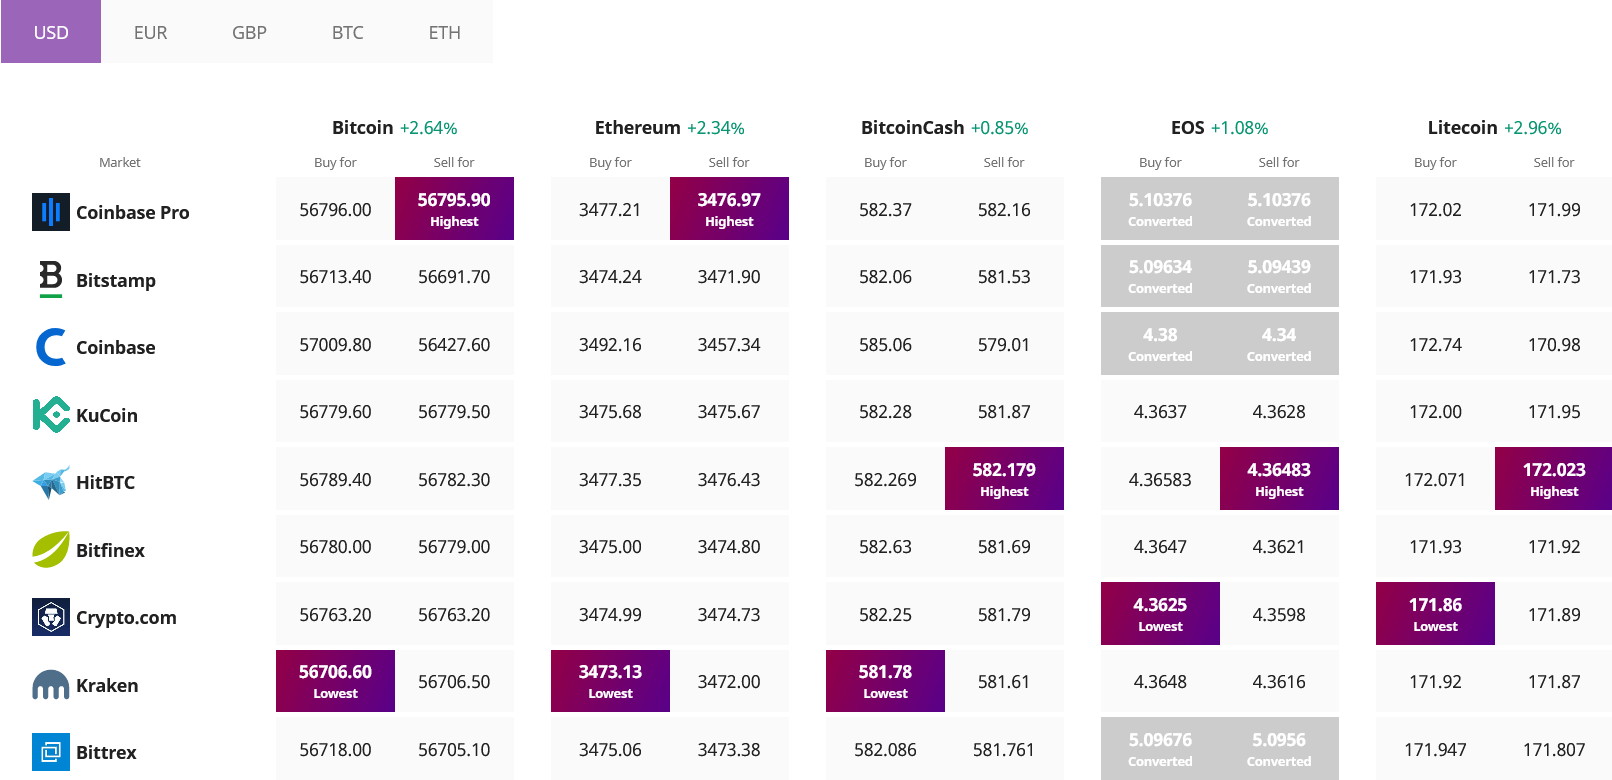Click the Coinbase C logo icon
Viewport: 1612px width, 780px height.
[50, 347]
